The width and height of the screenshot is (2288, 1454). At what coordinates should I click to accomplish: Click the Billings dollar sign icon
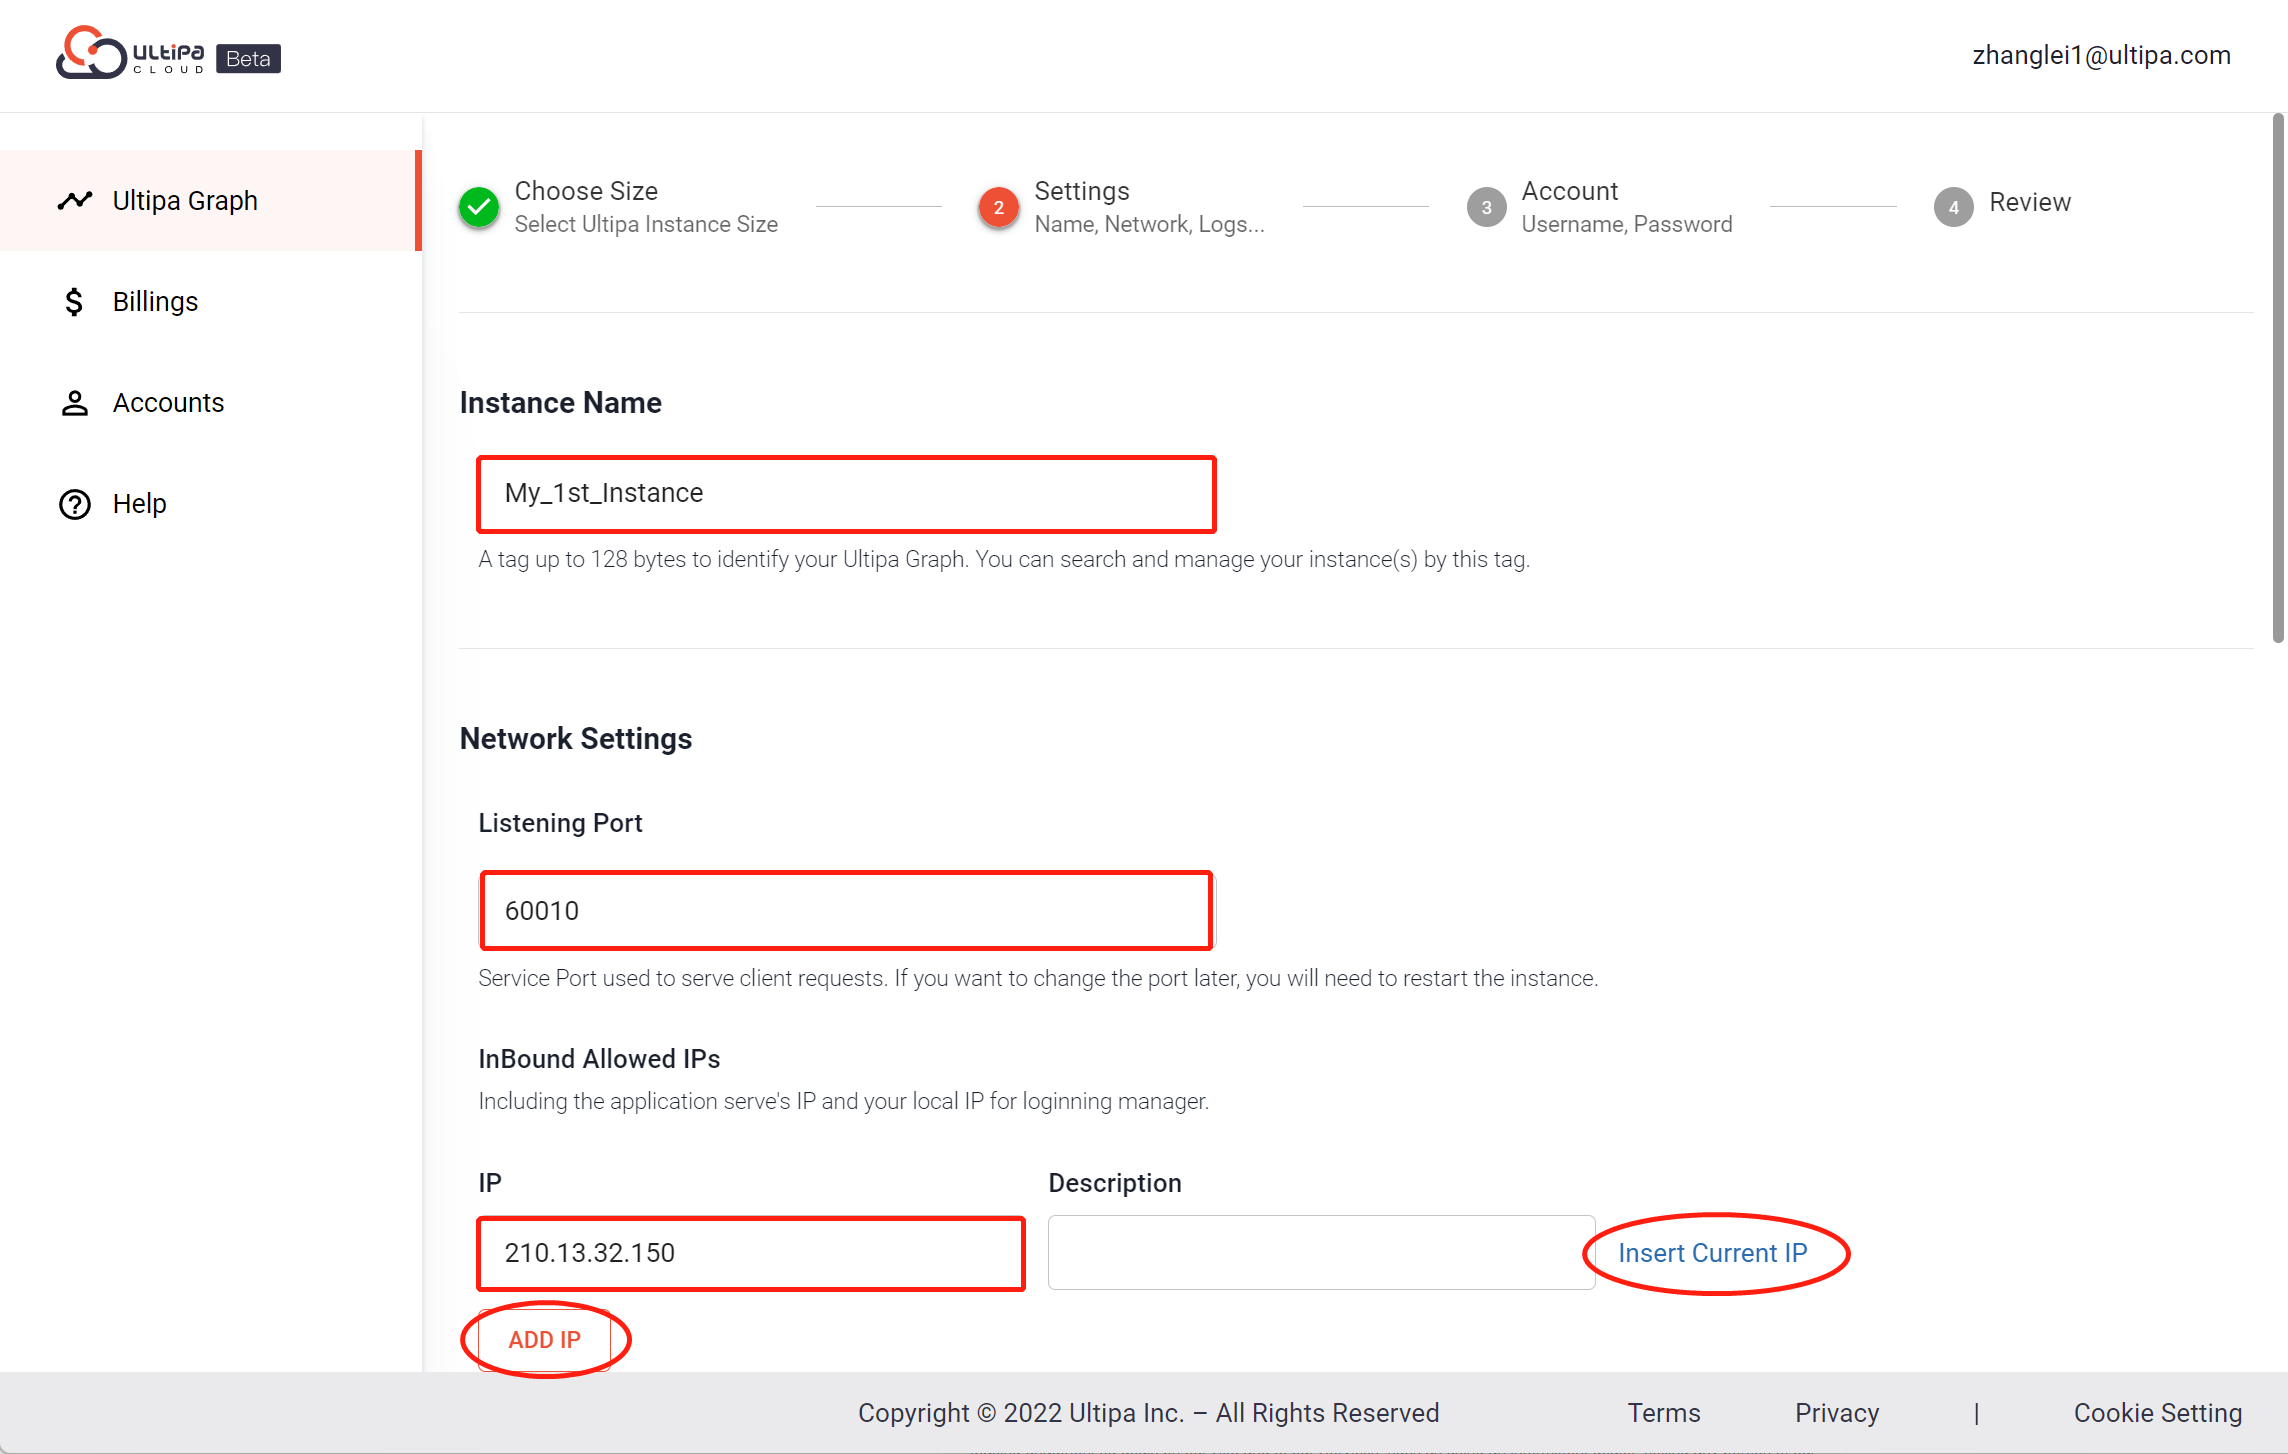click(x=74, y=302)
